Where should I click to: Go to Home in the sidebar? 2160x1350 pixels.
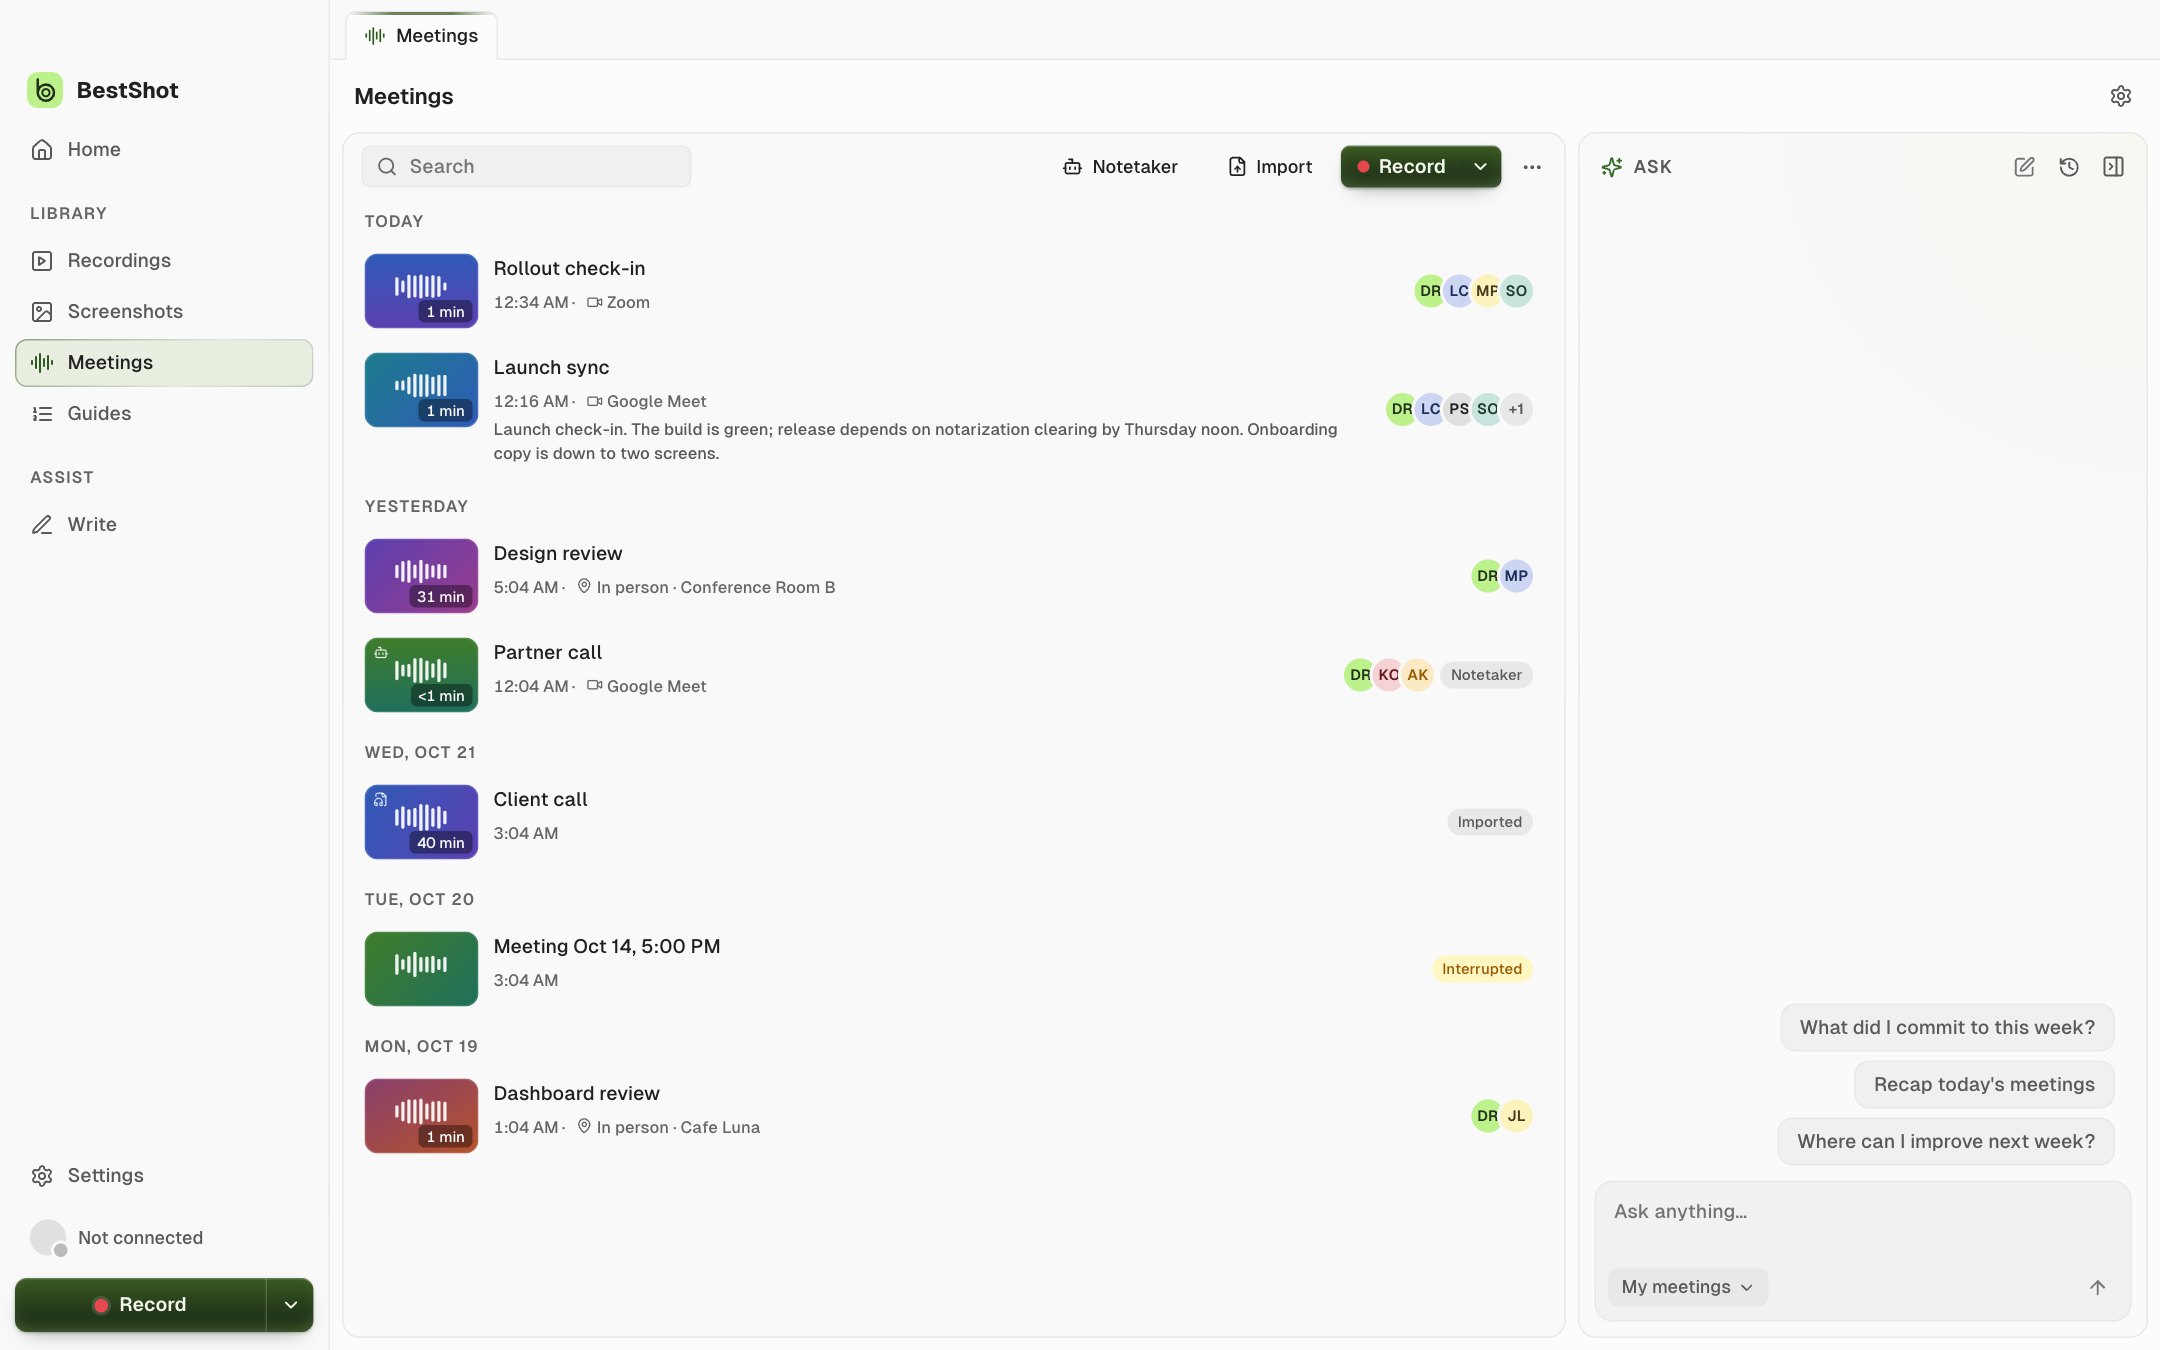pyautogui.click(x=164, y=150)
